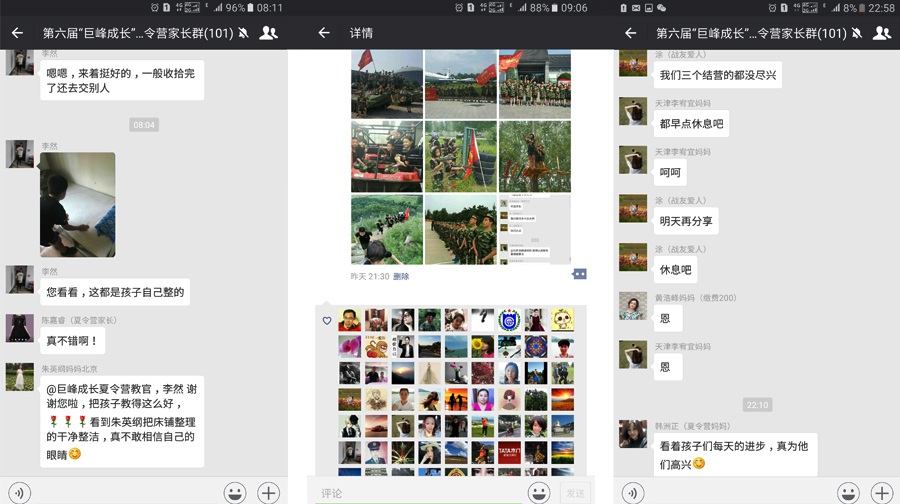900x504 pixels.
Task: Open group info icon in right chat header
Action: point(881,33)
